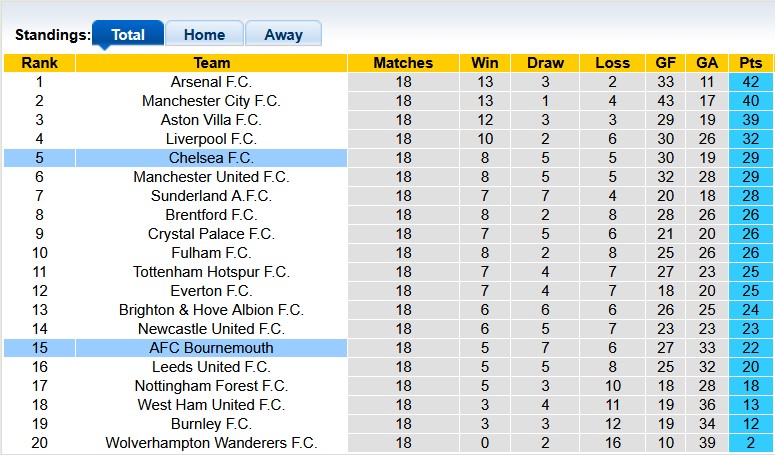Click the Pts column header
This screenshot has width=775, height=455.
[x=750, y=63]
